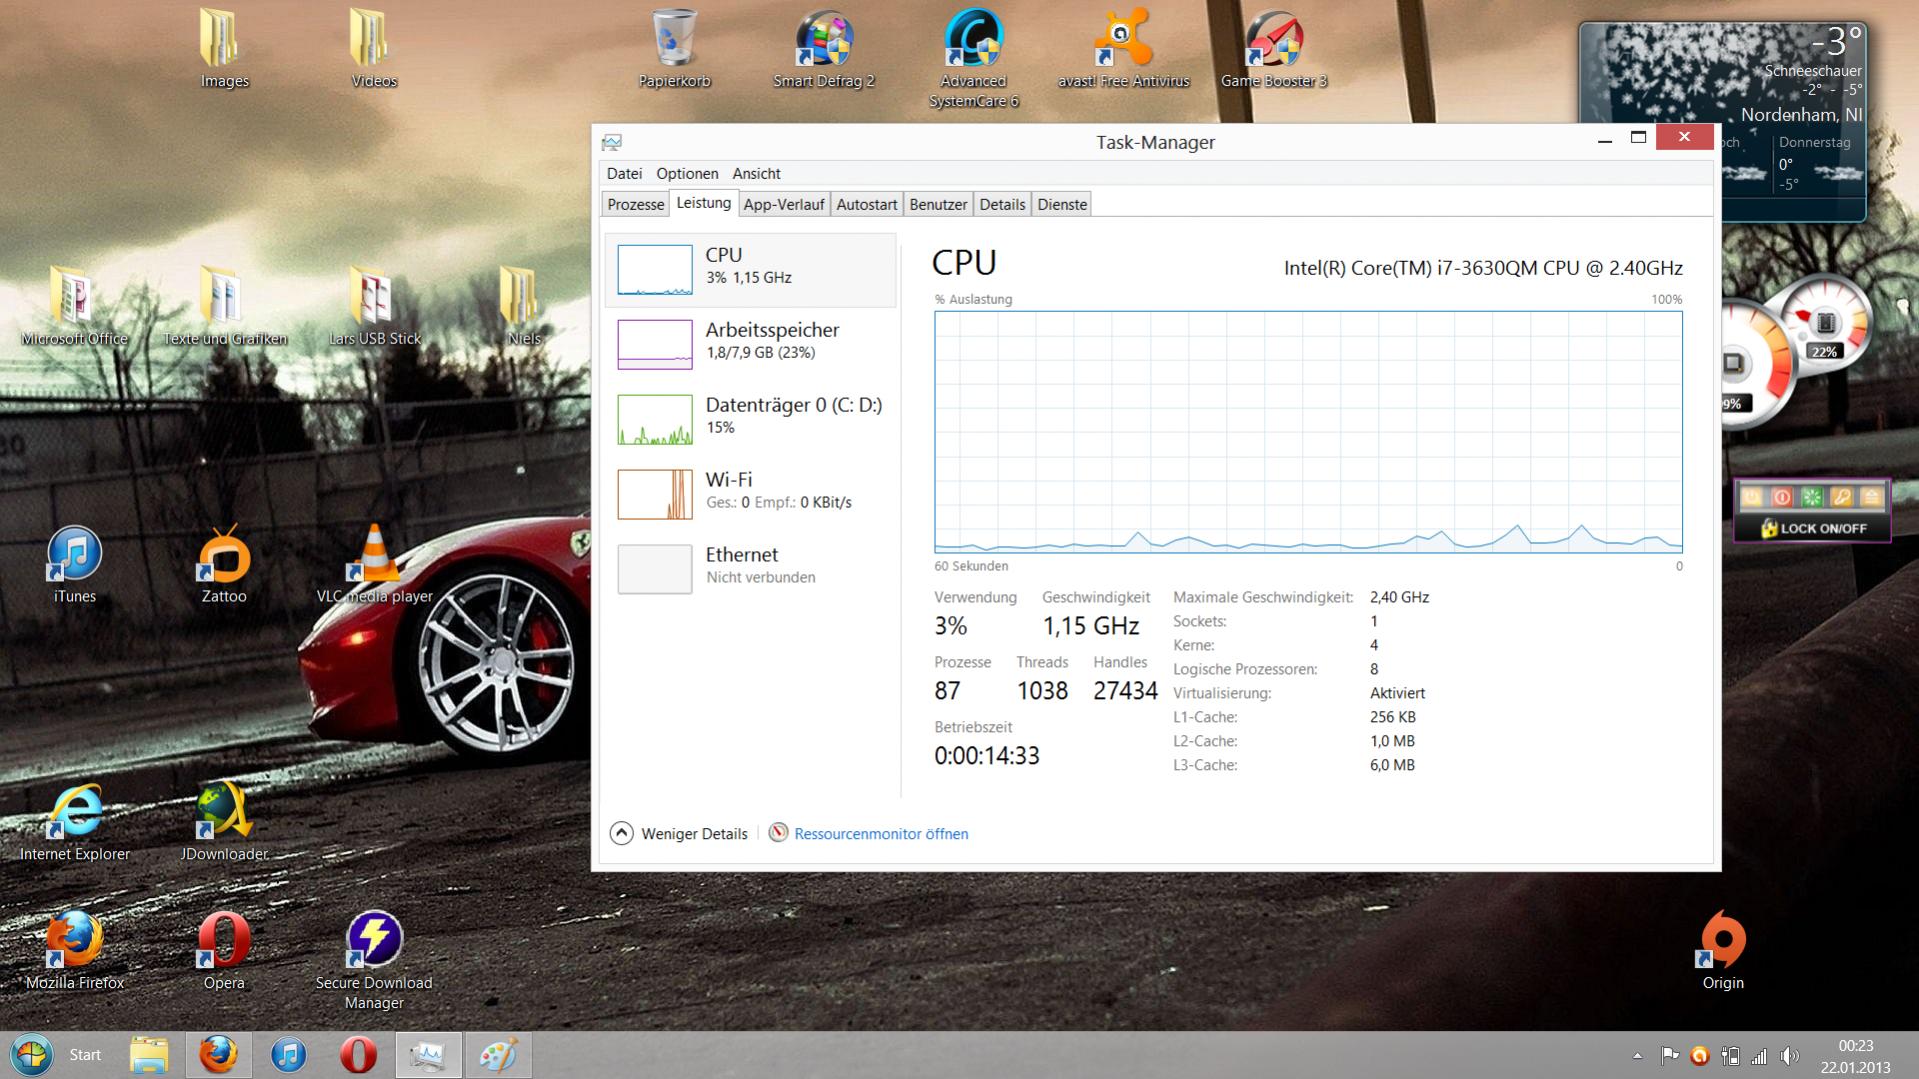The image size is (1919, 1079).
Task: Select the VLC media player desktop icon
Action: pyautogui.click(x=375, y=564)
